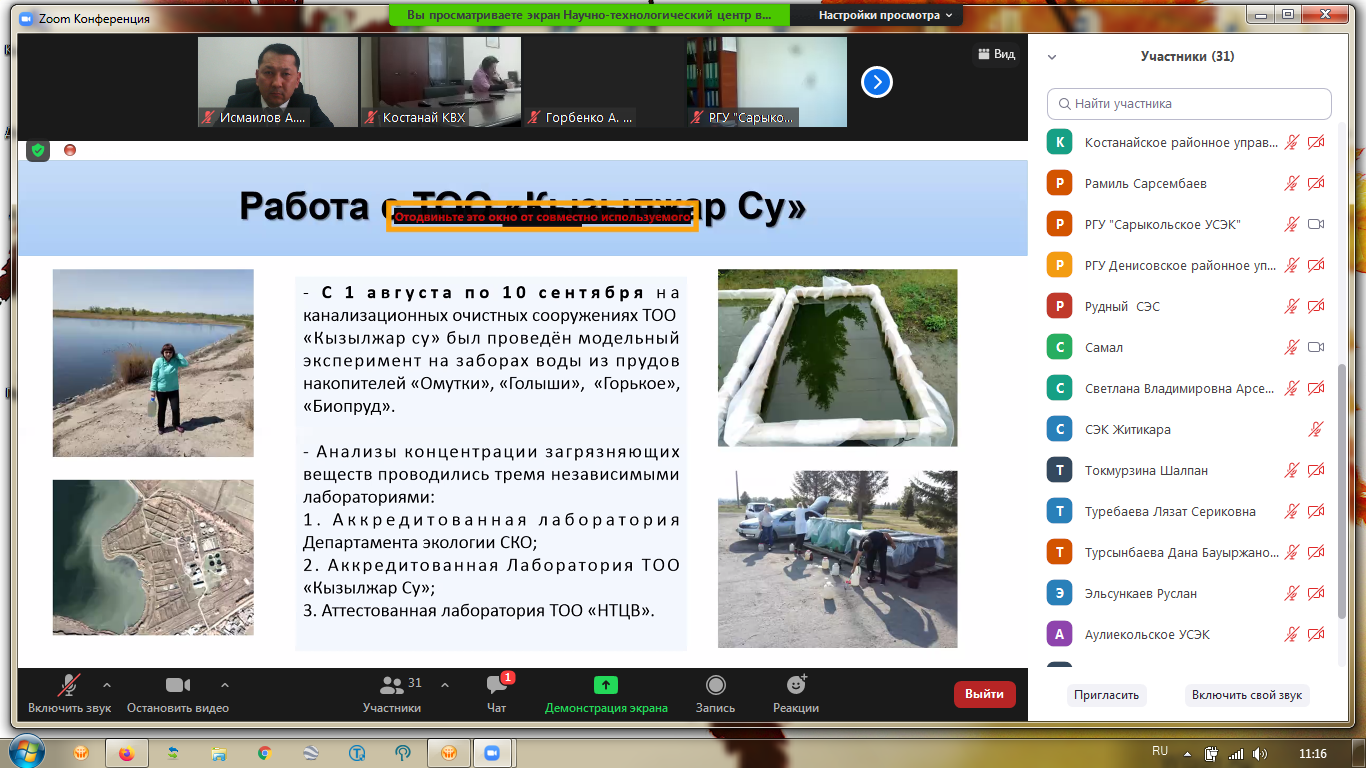1366x768 pixels.
Task: Show next video thumbnails with blue arrow
Action: click(877, 82)
